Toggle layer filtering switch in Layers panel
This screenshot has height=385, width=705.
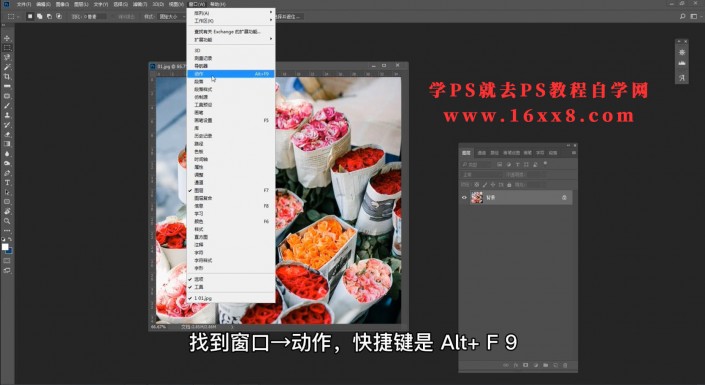tap(545, 163)
